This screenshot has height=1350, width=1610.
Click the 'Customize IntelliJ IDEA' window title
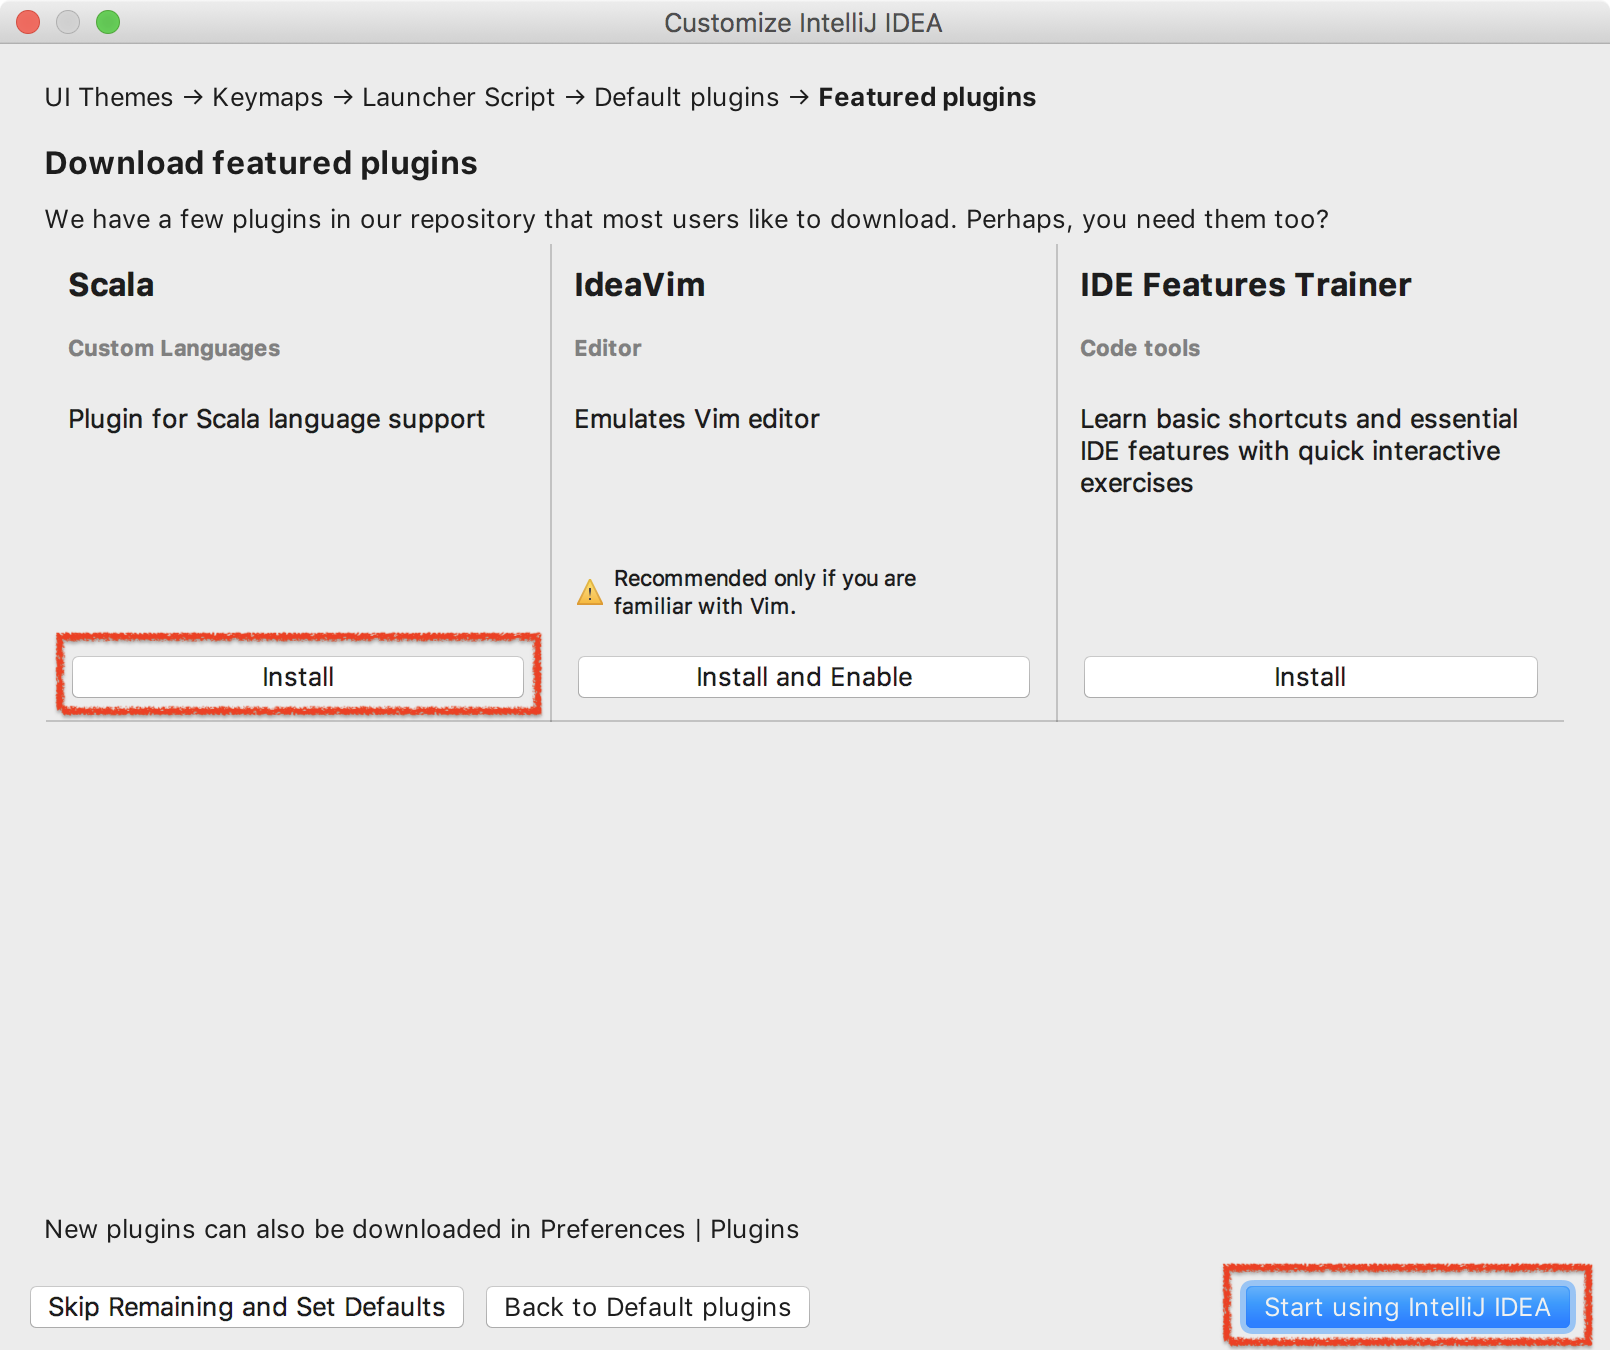pyautogui.click(x=803, y=23)
